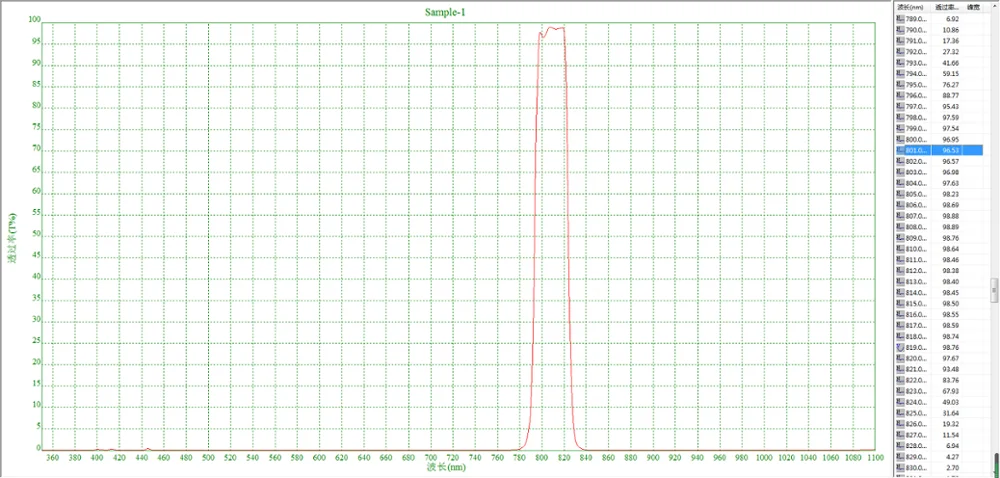Click the row icon for 791.0 nm
Image resolution: width=1000 pixels, height=478 pixels.
(x=901, y=41)
